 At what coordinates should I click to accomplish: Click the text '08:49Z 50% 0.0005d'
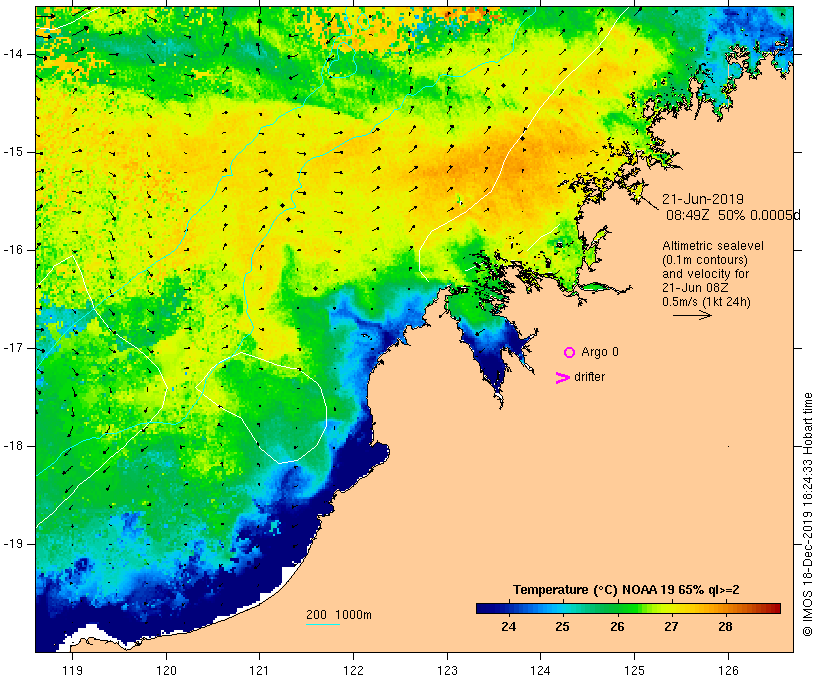tap(733, 215)
